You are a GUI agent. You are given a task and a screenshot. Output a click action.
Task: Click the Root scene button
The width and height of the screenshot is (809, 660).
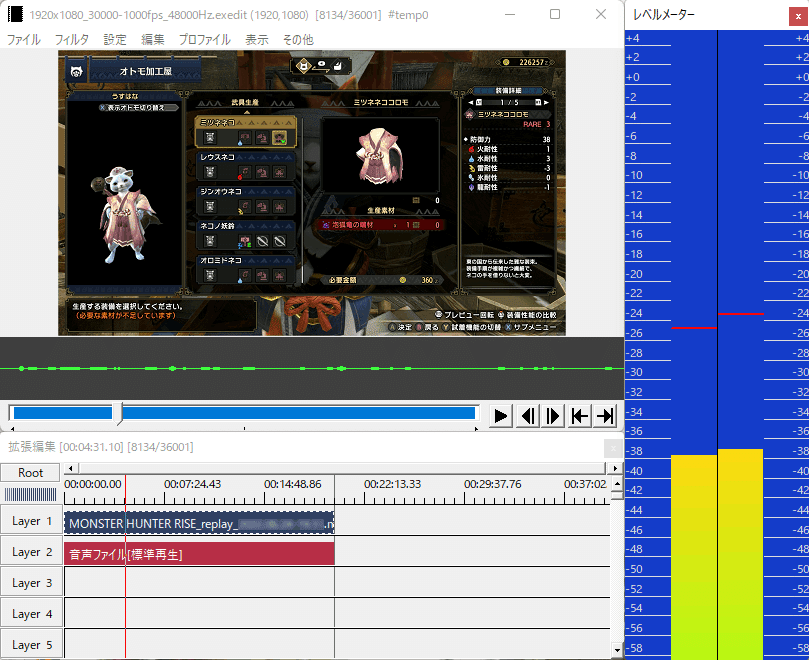(x=30, y=473)
